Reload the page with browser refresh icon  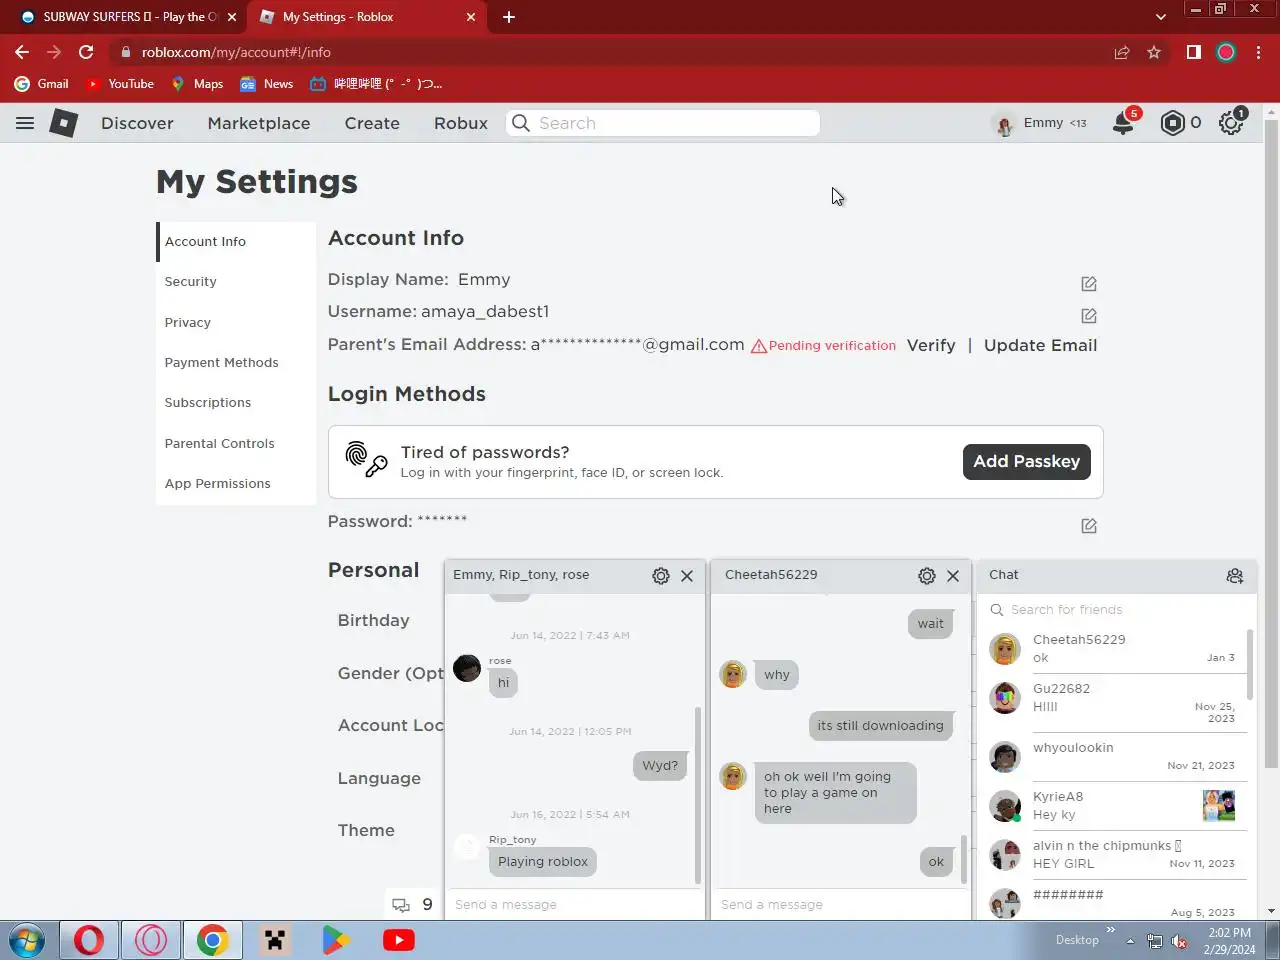click(x=86, y=52)
